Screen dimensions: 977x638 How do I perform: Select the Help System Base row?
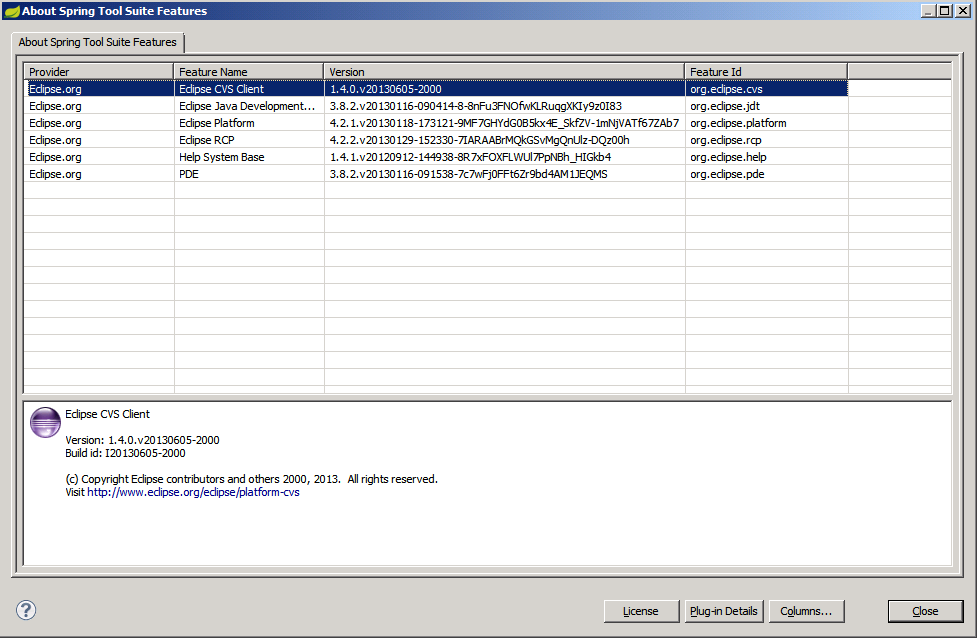[436, 157]
